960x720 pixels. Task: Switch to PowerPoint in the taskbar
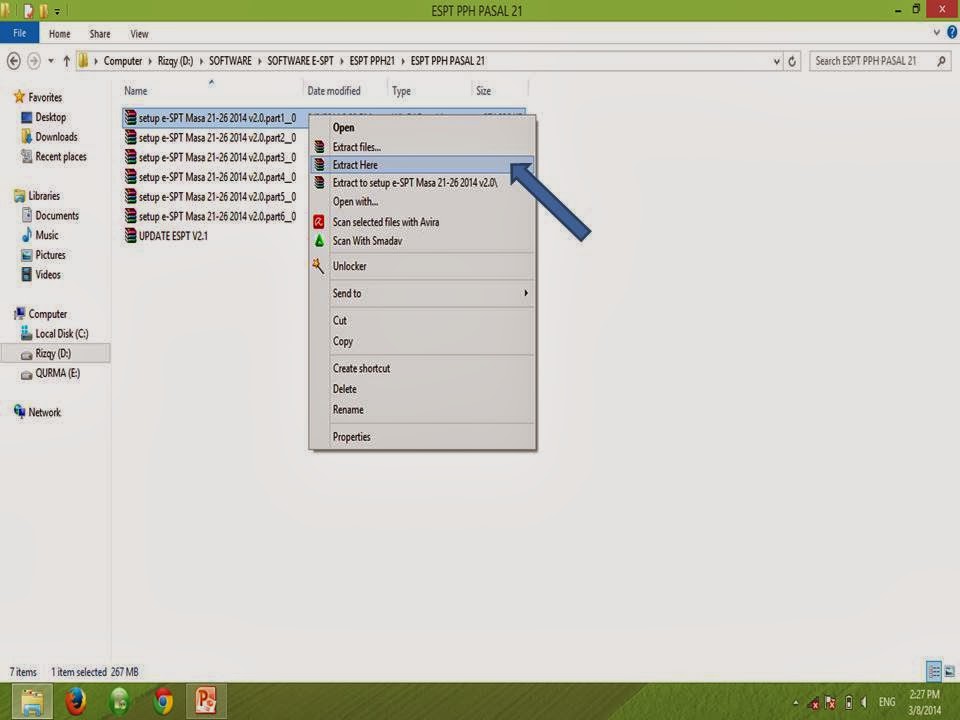(206, 702)
